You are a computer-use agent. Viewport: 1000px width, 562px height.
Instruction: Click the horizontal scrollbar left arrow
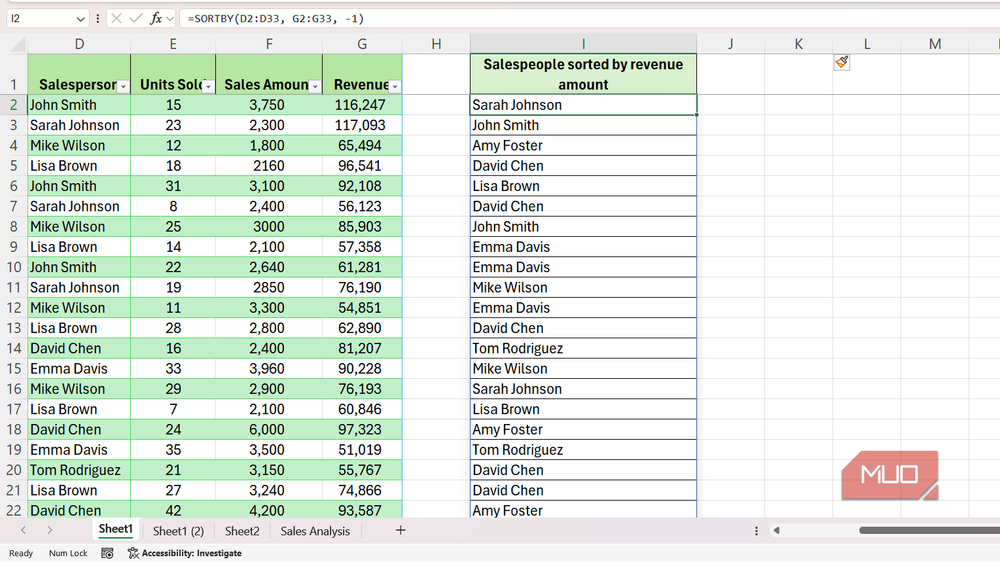776,530
